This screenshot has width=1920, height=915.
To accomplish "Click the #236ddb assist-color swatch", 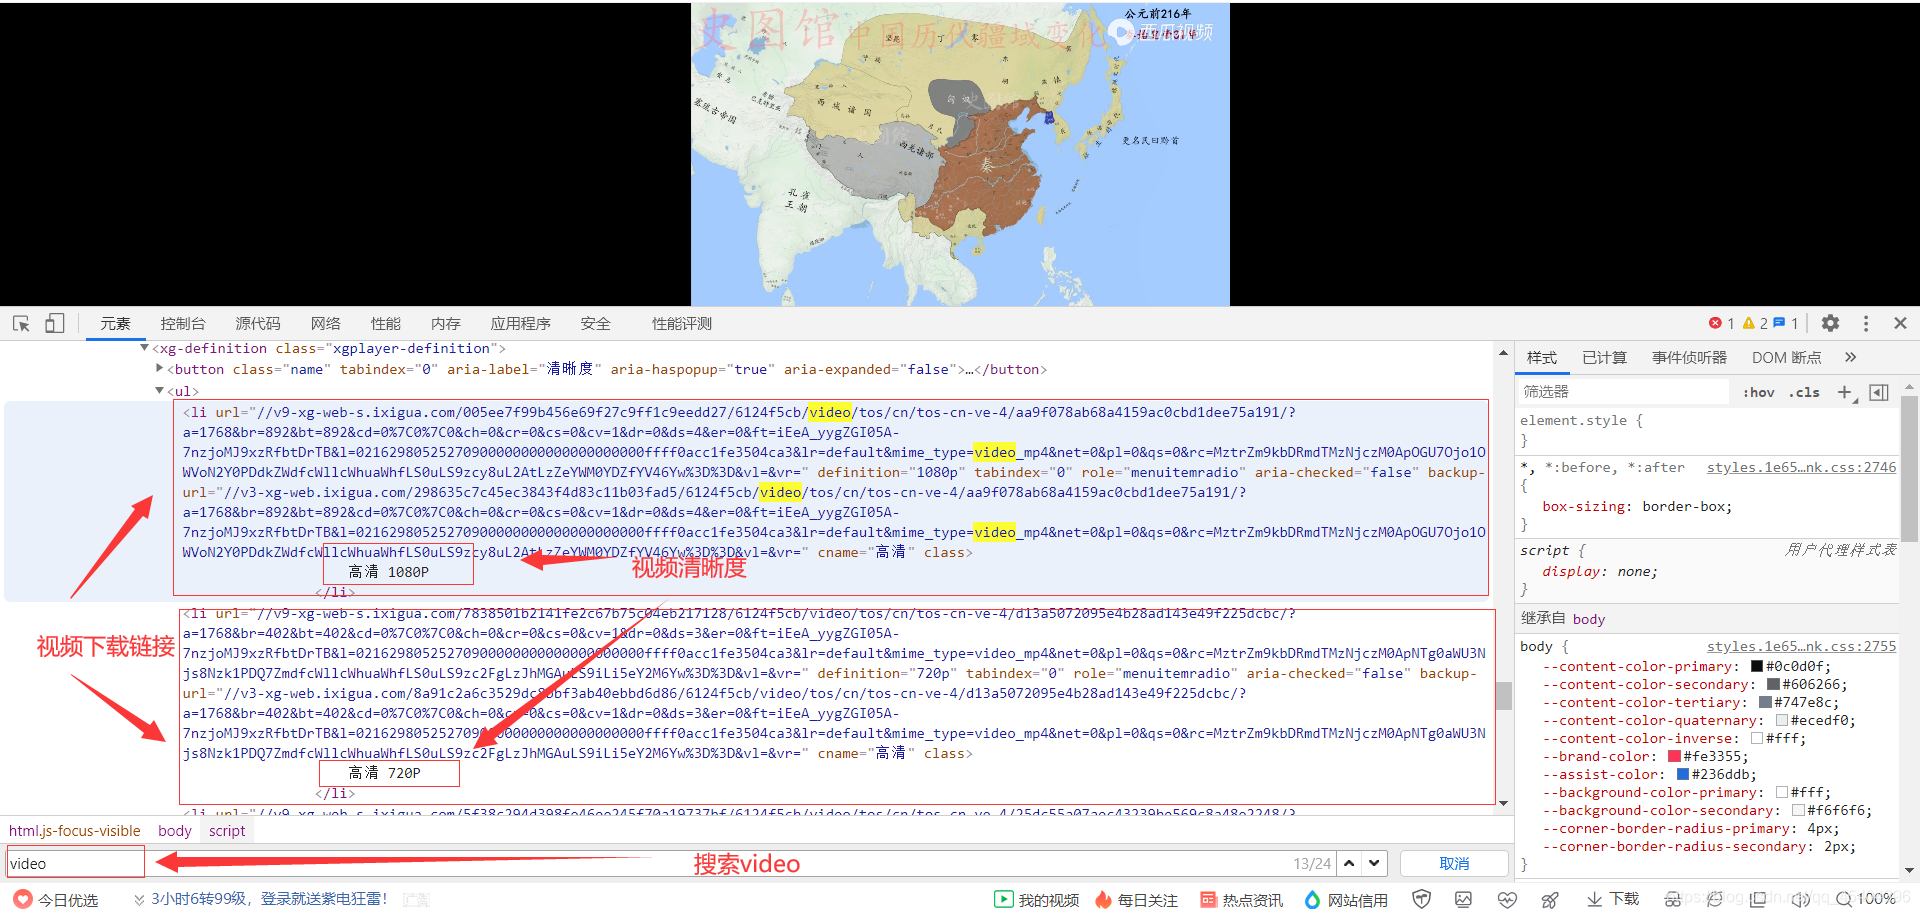I will click(1683, 774).
